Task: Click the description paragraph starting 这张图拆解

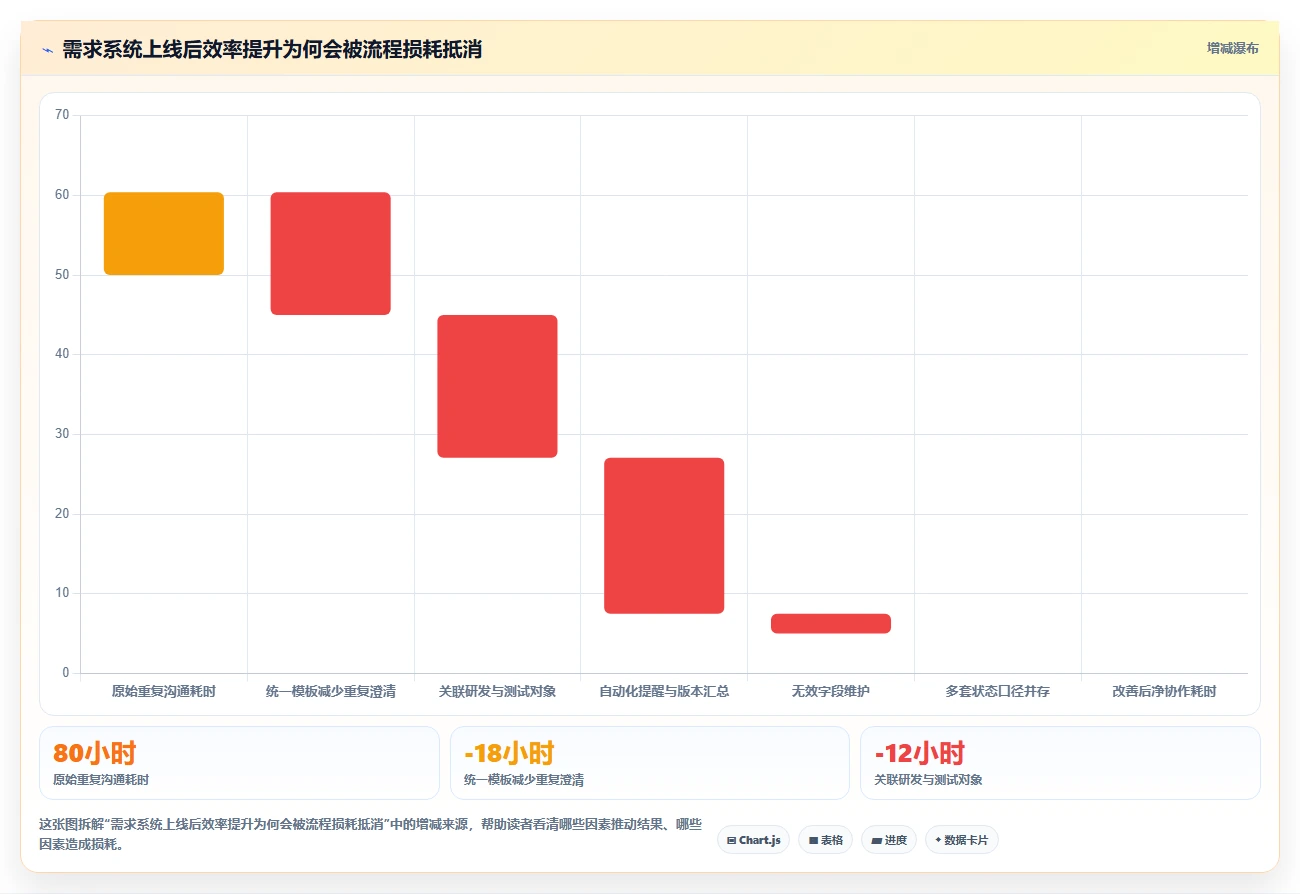Action: click(370, 834)
